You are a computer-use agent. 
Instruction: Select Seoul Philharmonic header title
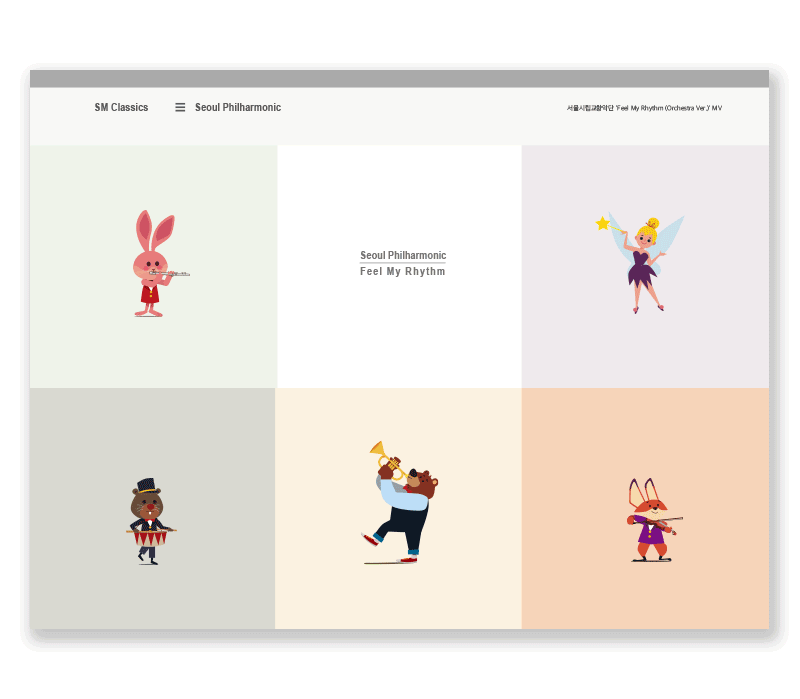pos(238,108)
